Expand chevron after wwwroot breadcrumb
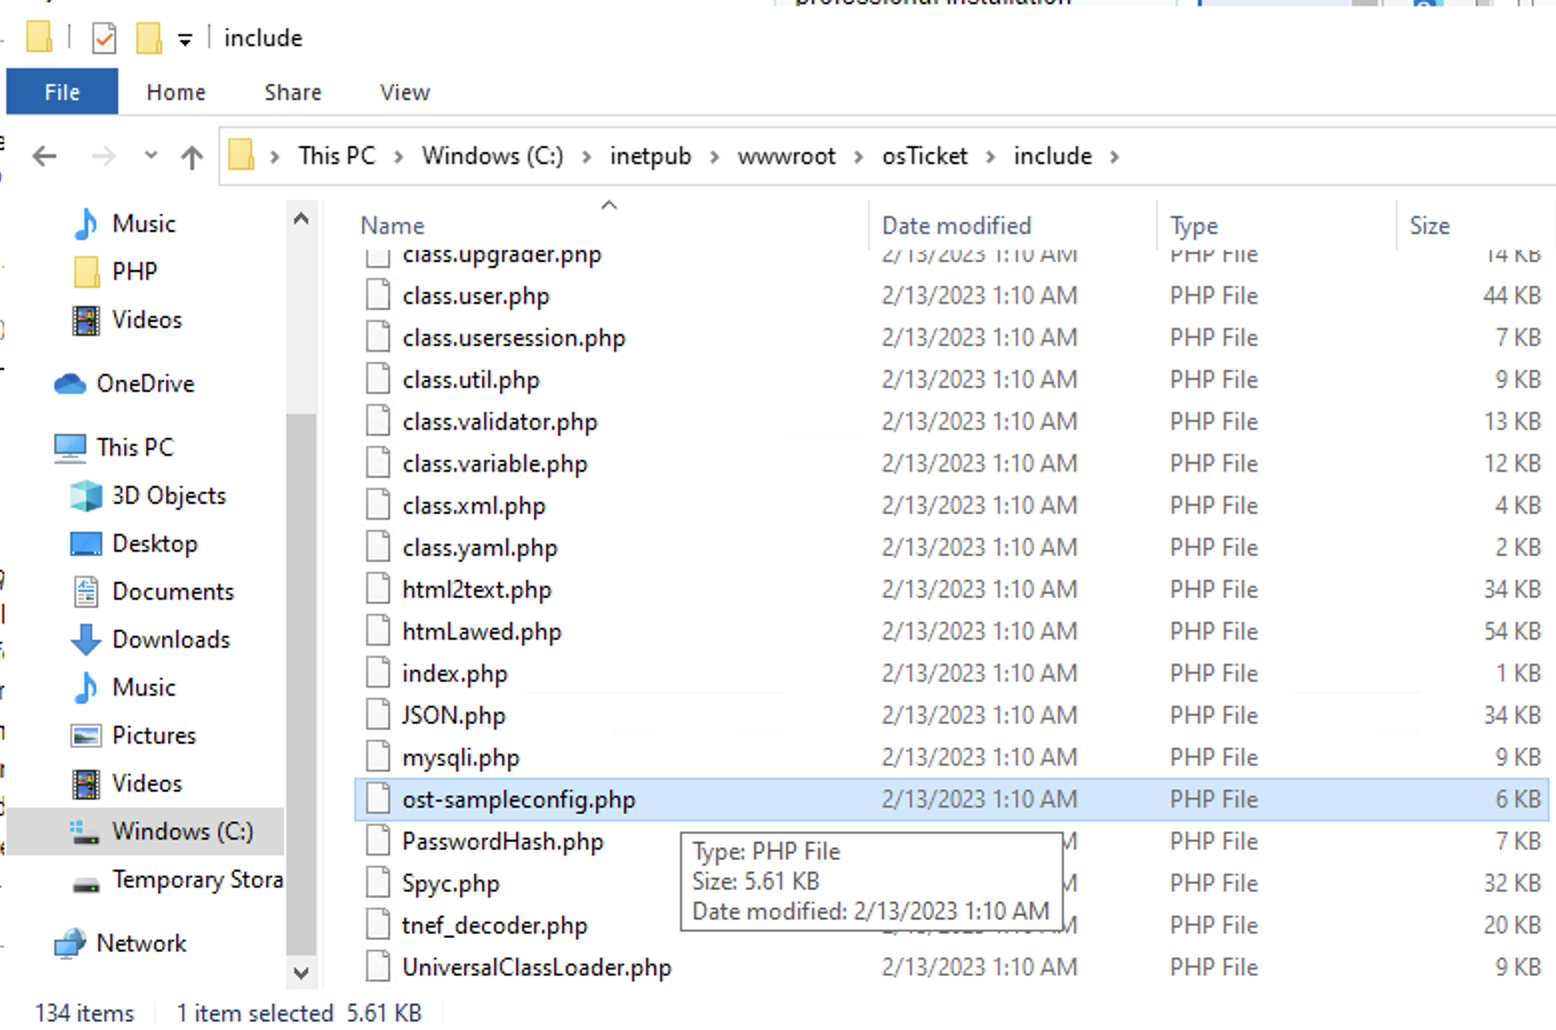Viewport: 1556px width, 1030px height. pos(859,157)
